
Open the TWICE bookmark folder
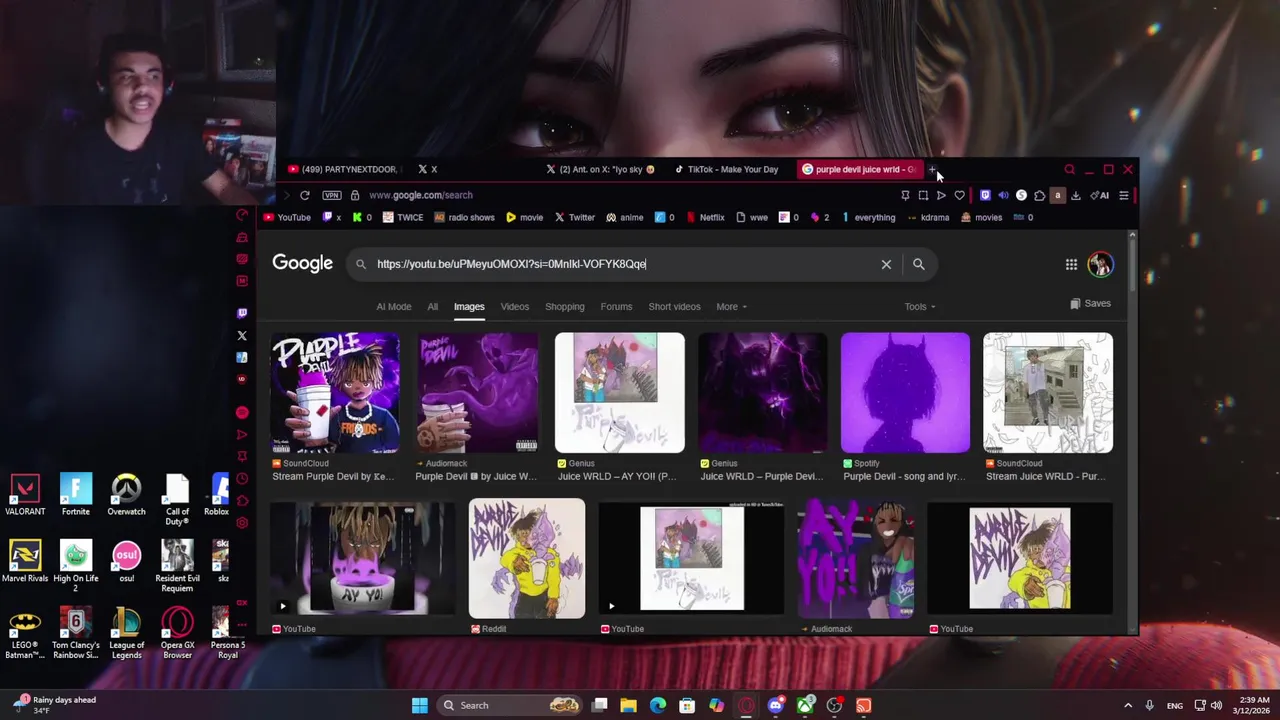[x=403, y=217]
